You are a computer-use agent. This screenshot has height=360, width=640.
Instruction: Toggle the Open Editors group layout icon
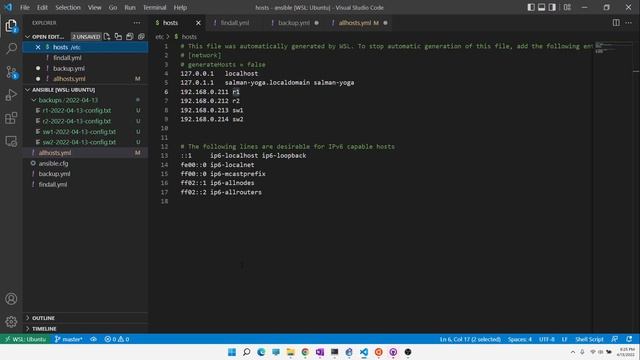pyautogui.click(x=118, y=37)
